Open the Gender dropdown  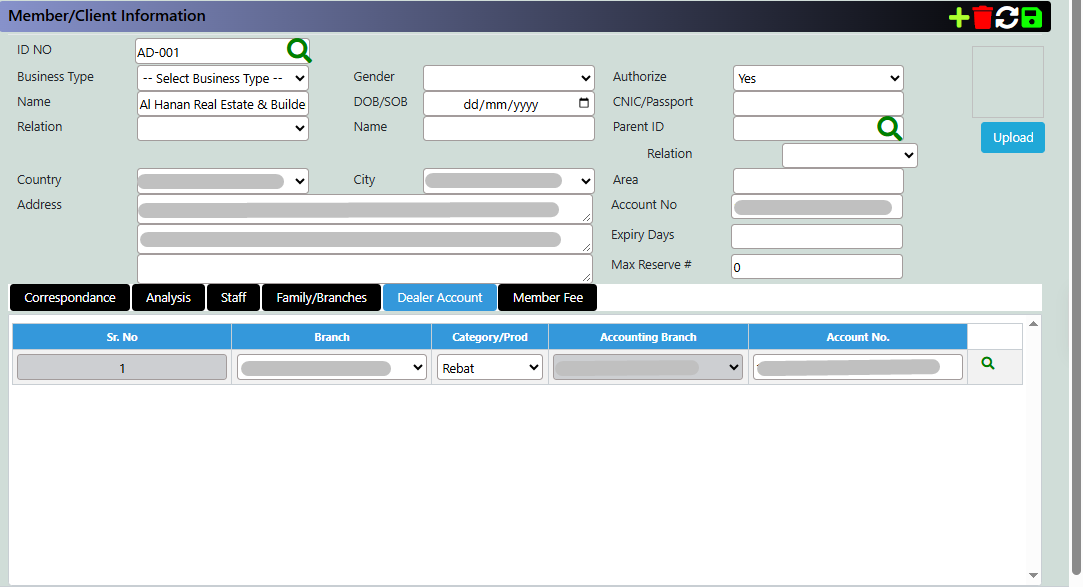point(508,78)
